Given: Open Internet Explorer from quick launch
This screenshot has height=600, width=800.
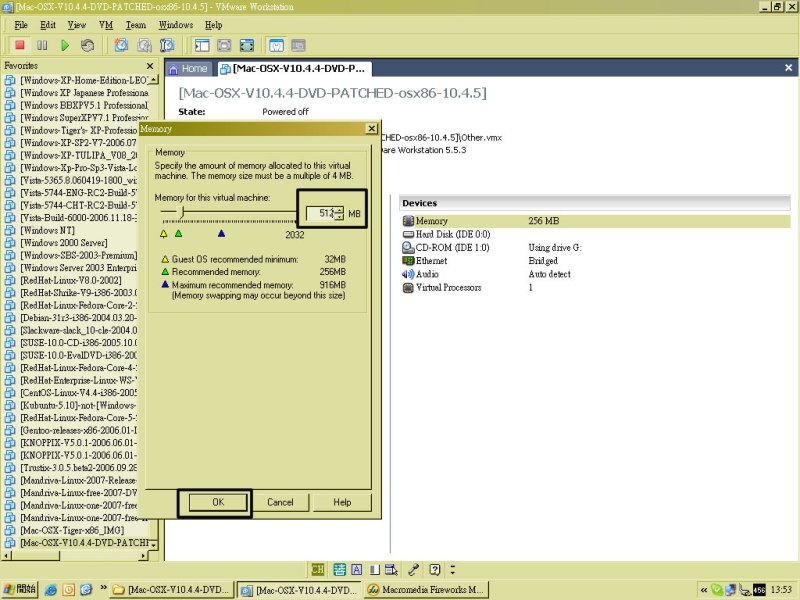Looking at the screenshot, I should pos(51,590).
